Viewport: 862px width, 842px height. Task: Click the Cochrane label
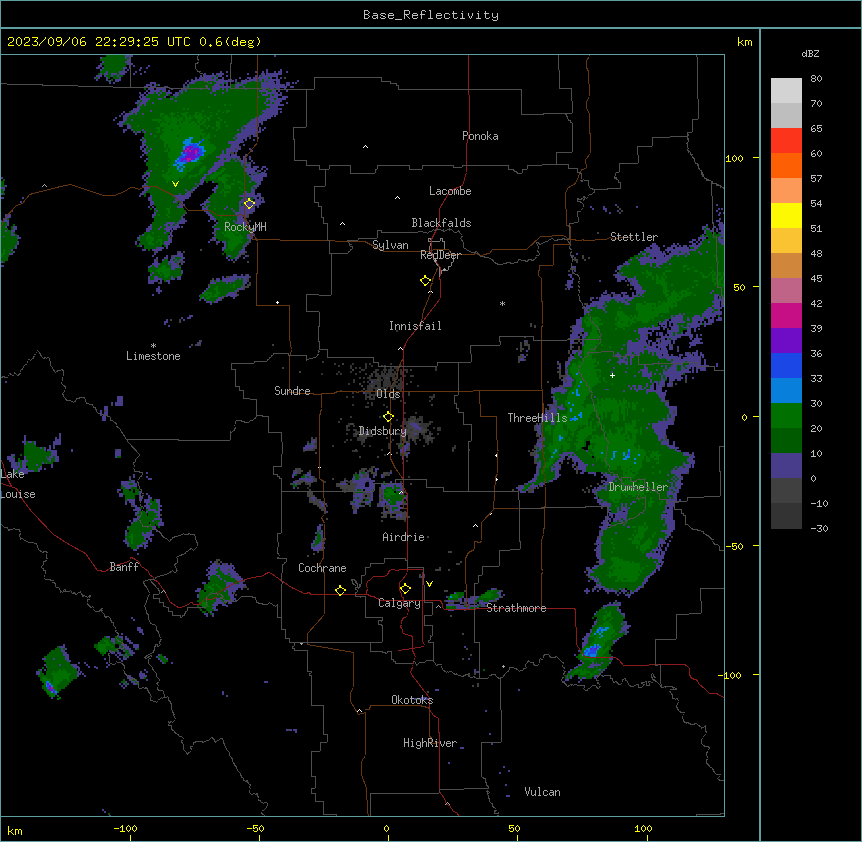coord(322,568)
